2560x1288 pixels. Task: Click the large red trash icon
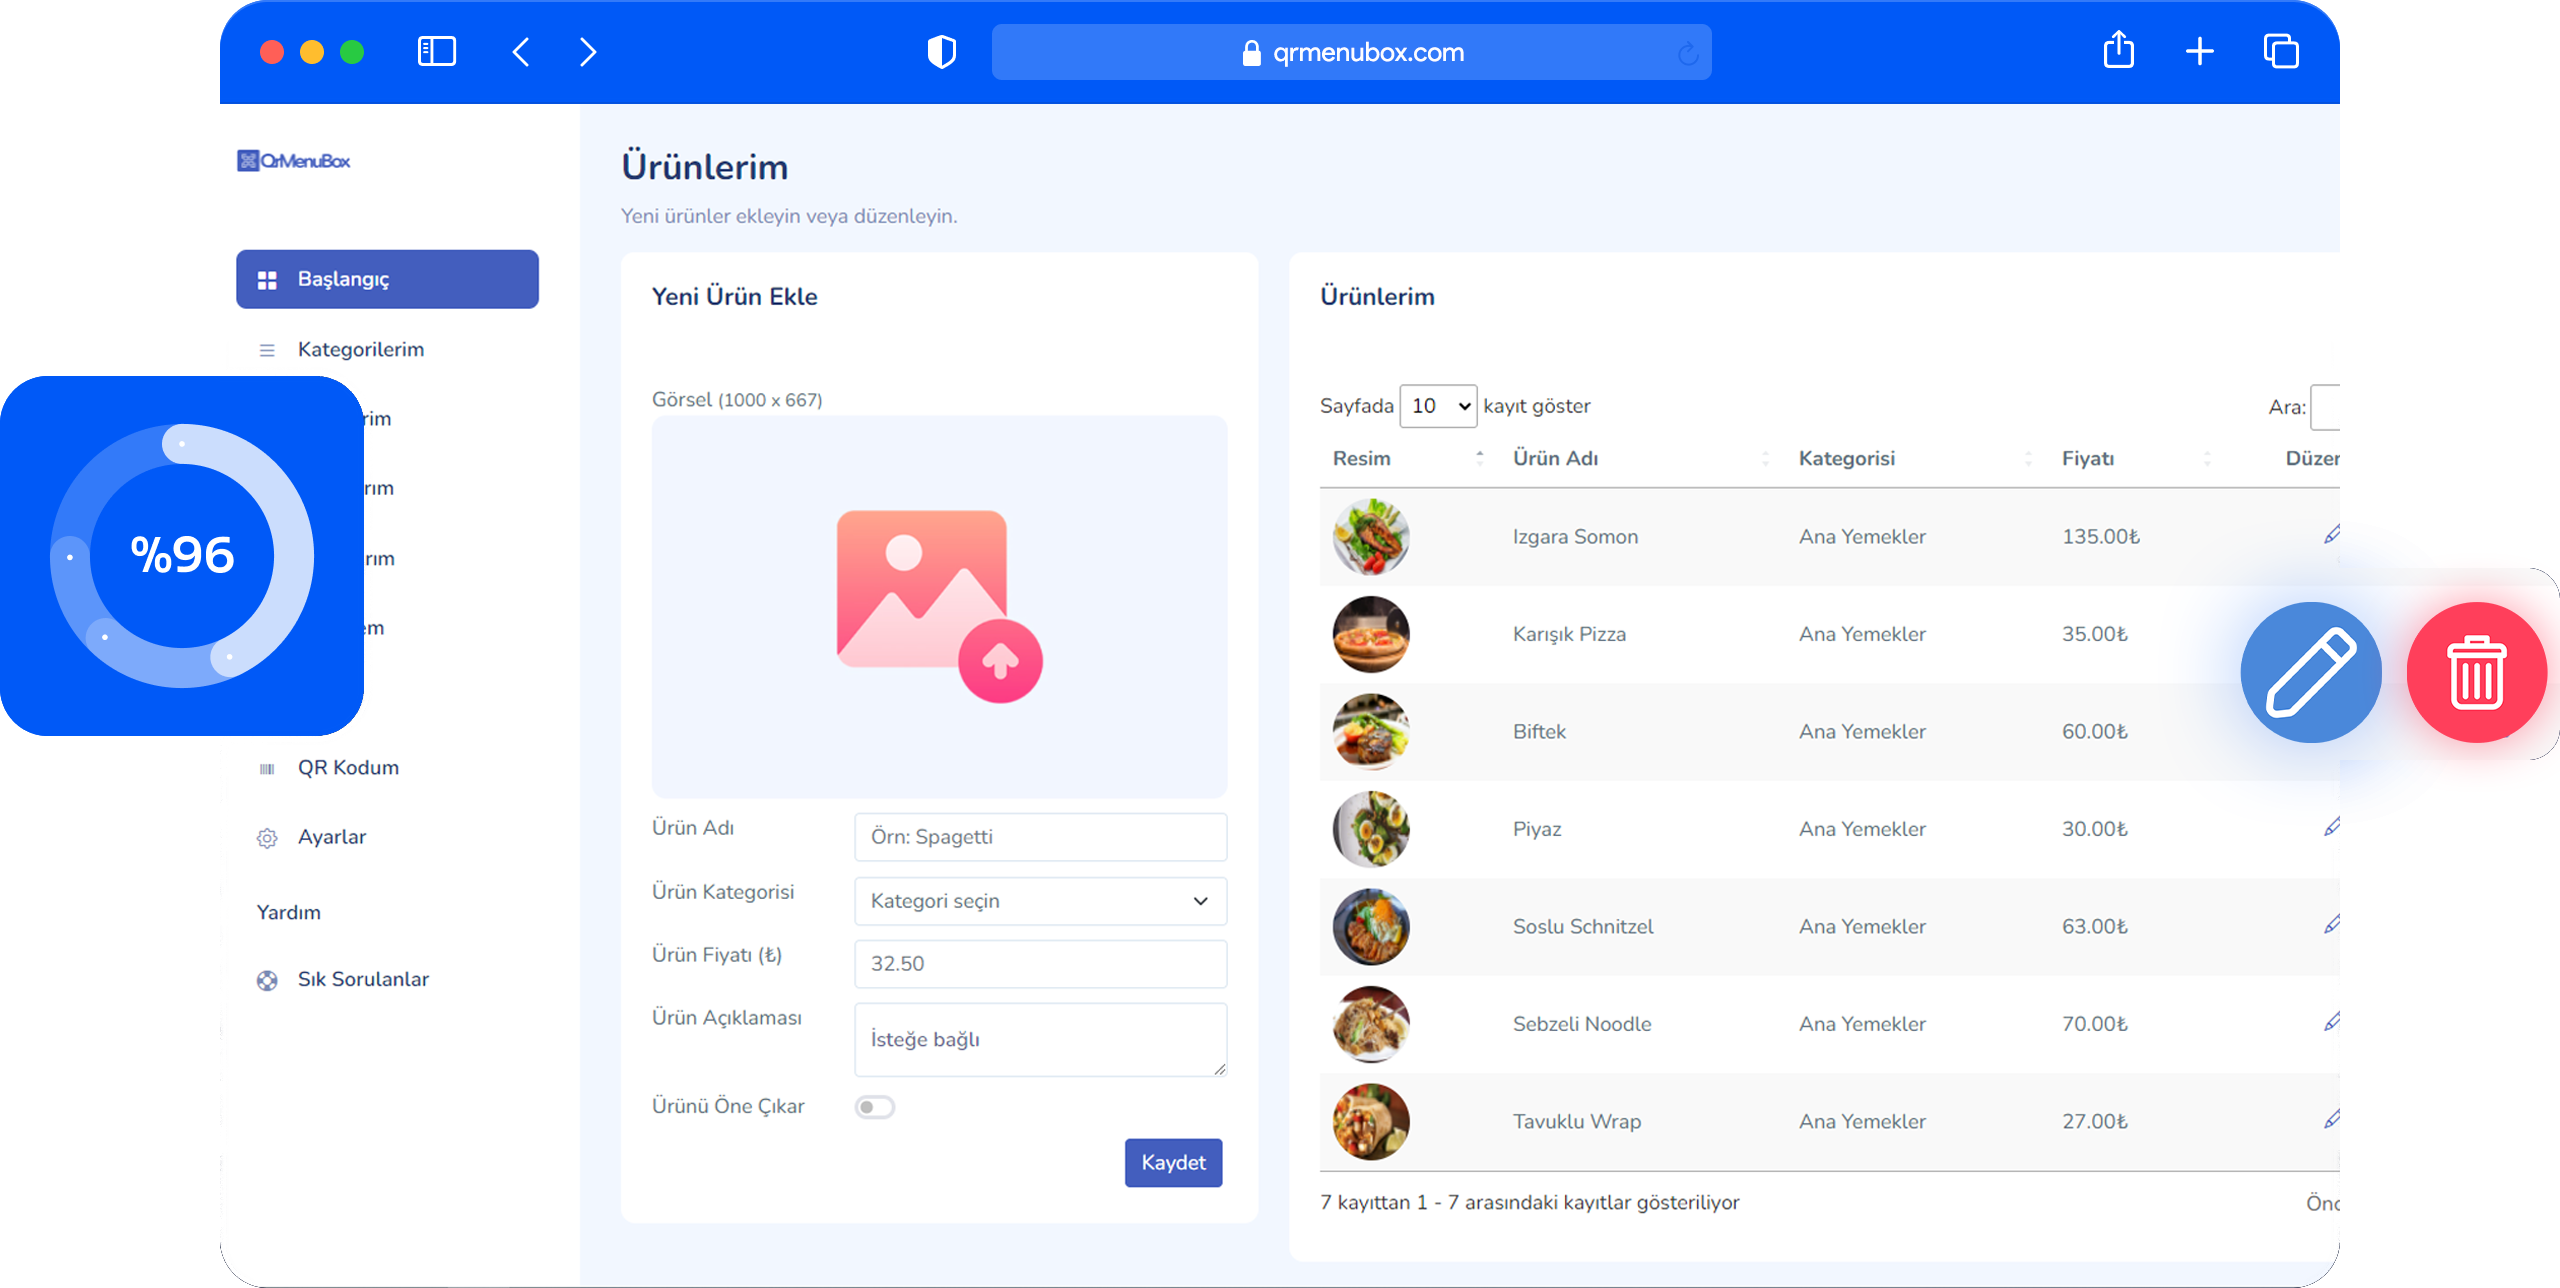coord(2476,673)
